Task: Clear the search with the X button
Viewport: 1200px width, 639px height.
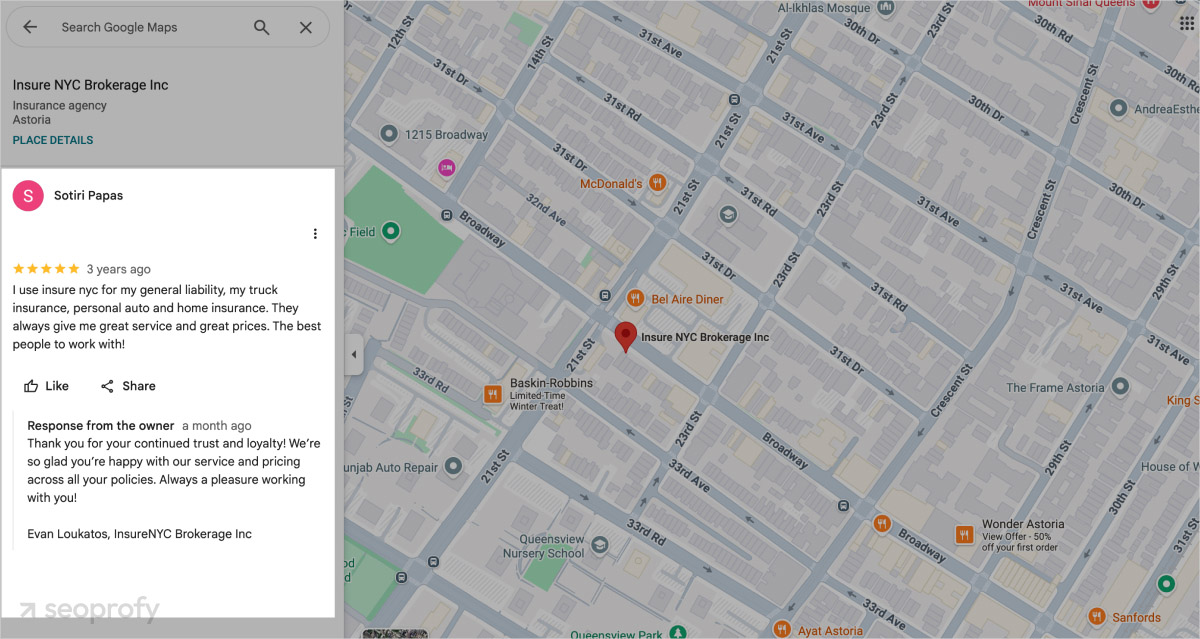Action: click(306, 27)
